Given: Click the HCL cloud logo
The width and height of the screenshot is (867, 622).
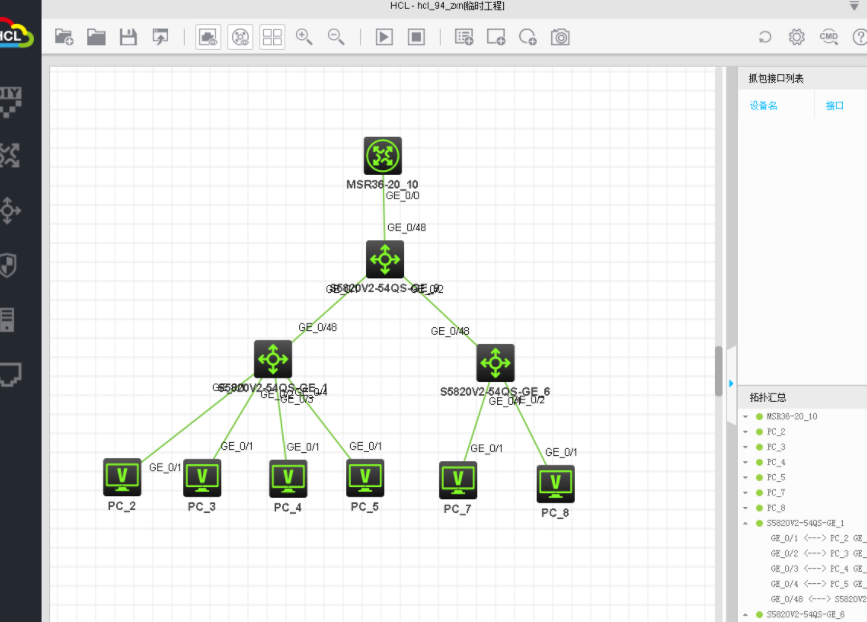Looking at the screenshot, I should tap(15, 33).
